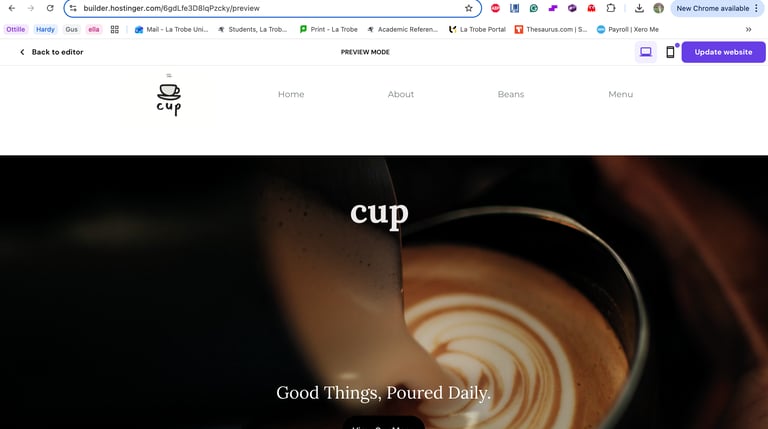Image resolution: width=768 pixels, height=429 pixels.
Task: Open the Menu nav link
Action: pos(621,94)
